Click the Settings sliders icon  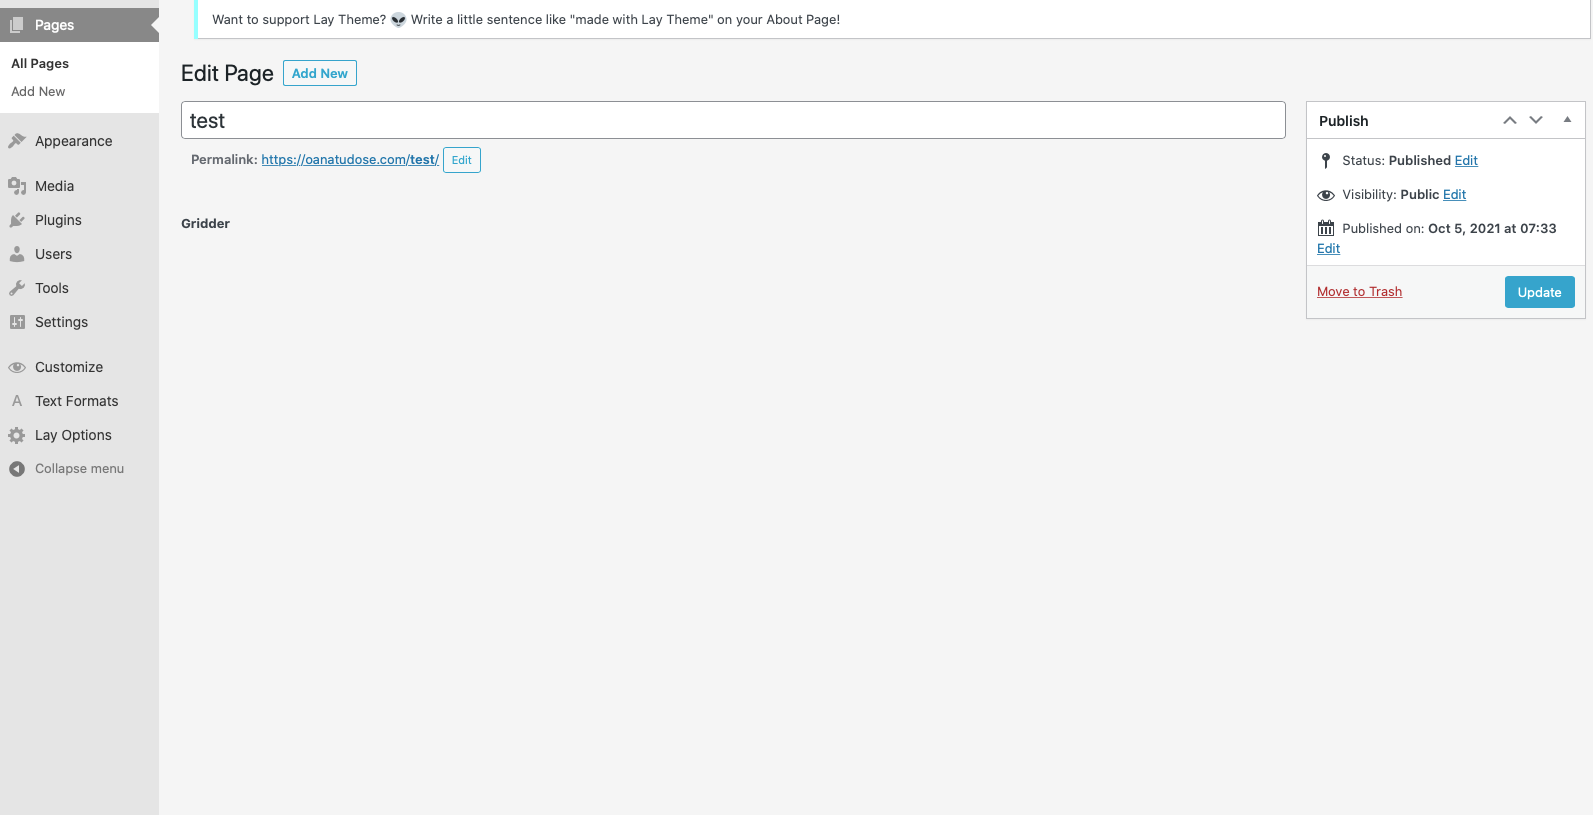click(x=17, y=322)
